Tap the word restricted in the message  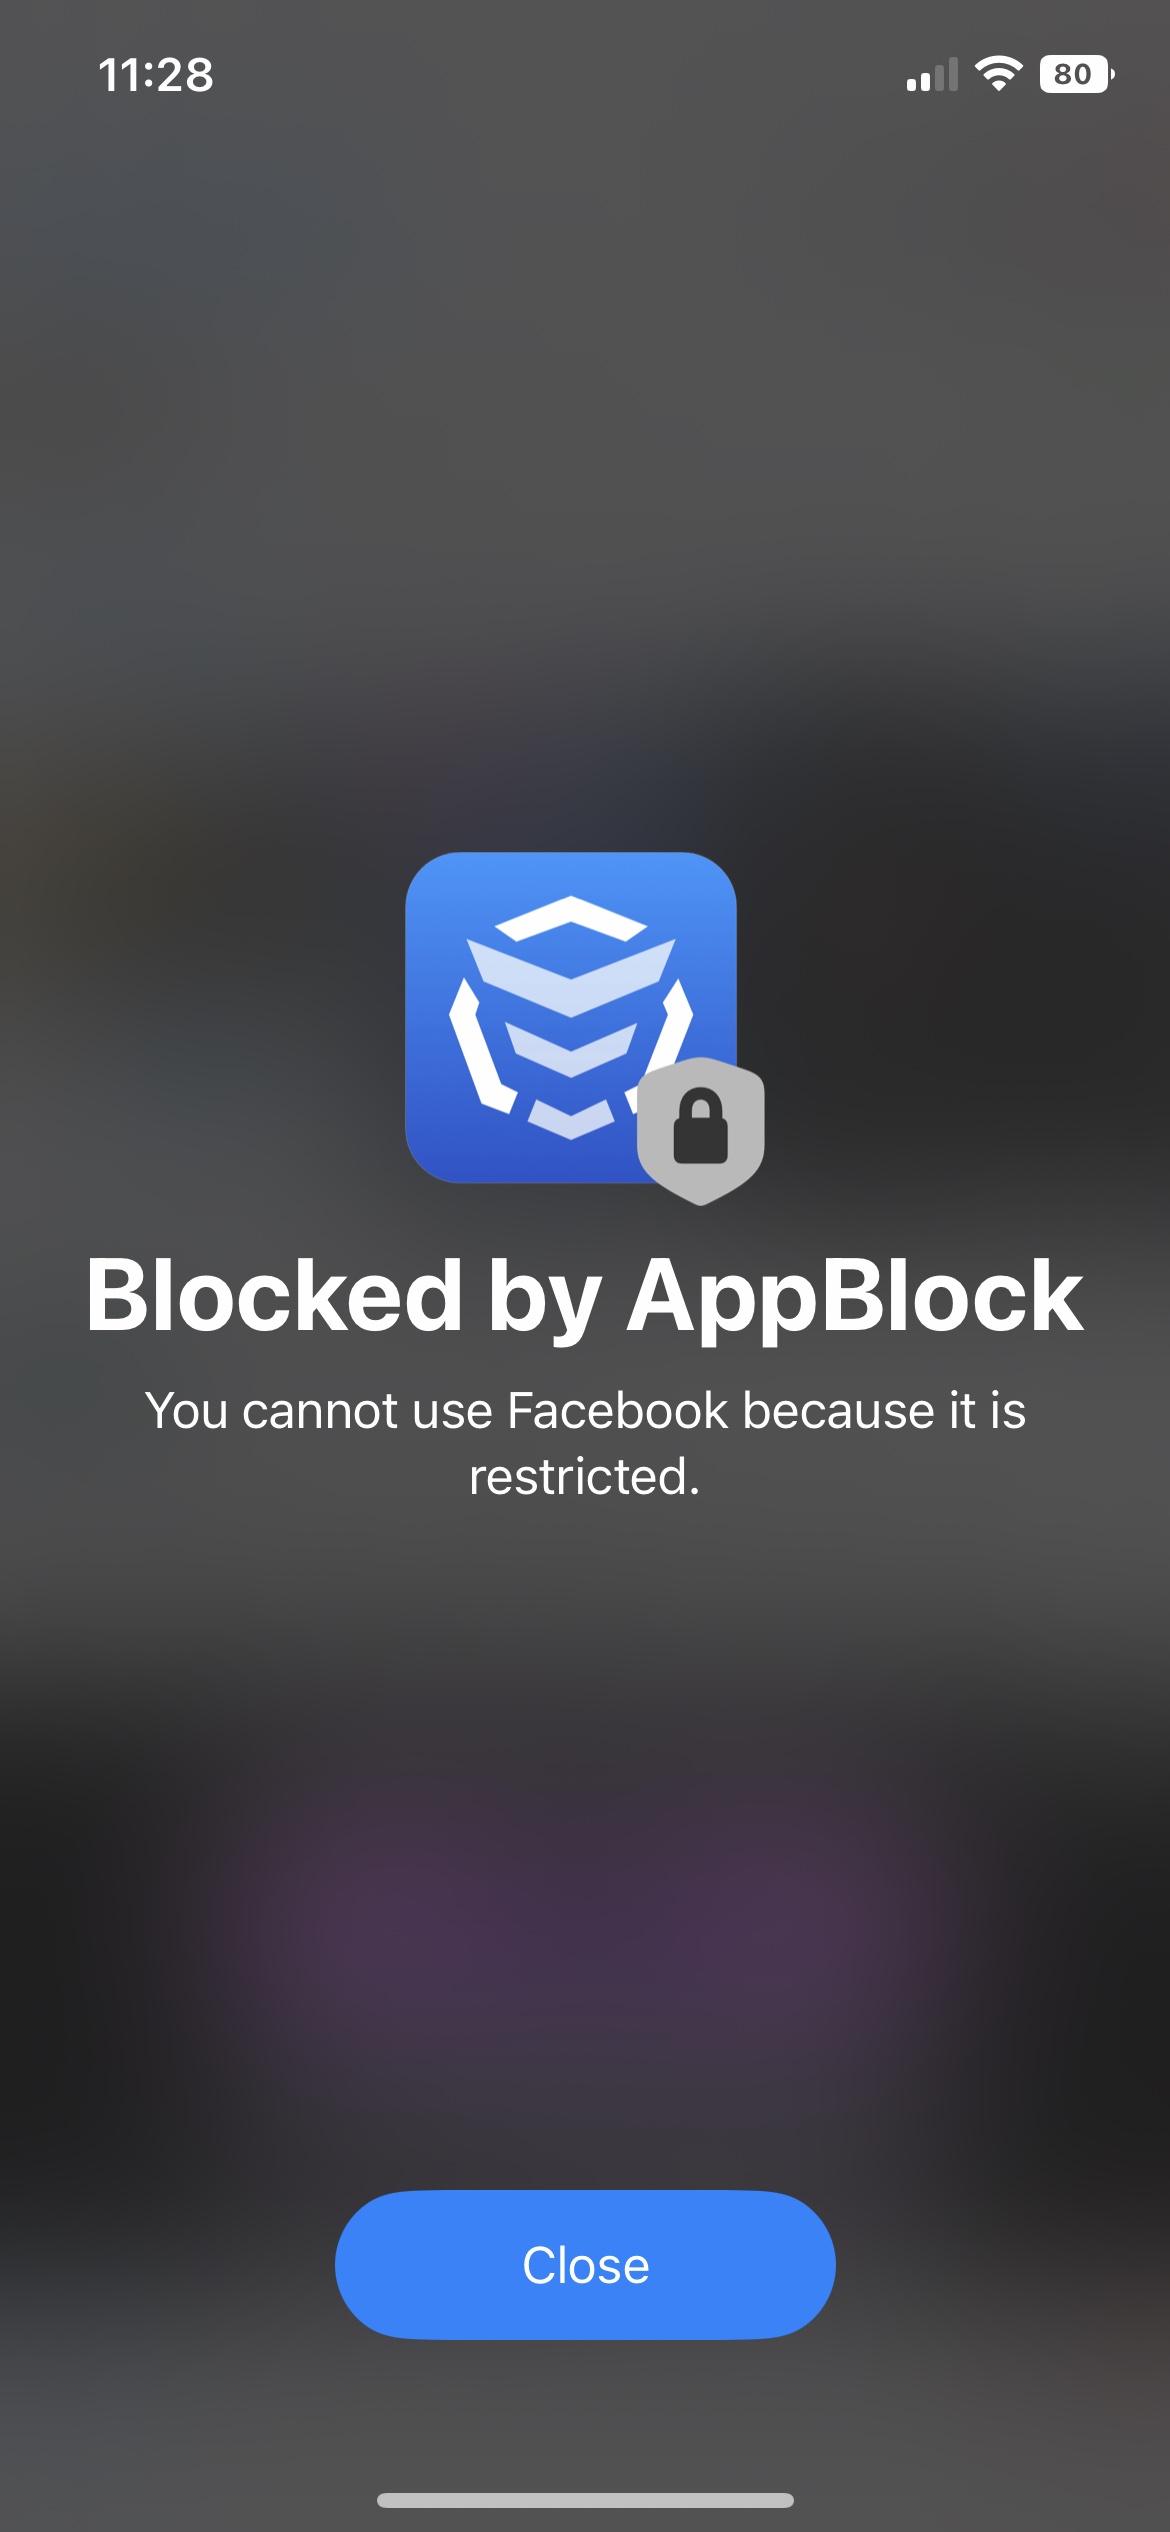click(585, 1477)
